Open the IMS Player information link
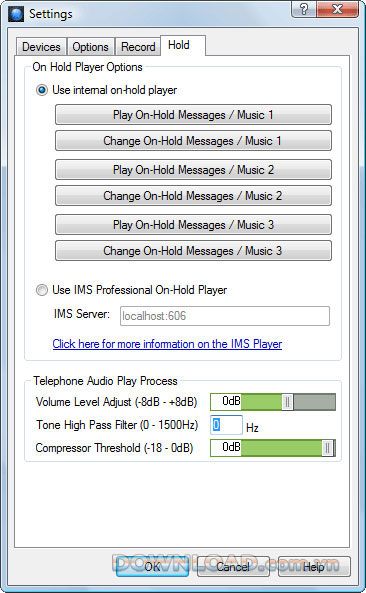 [x=167, y=344]
